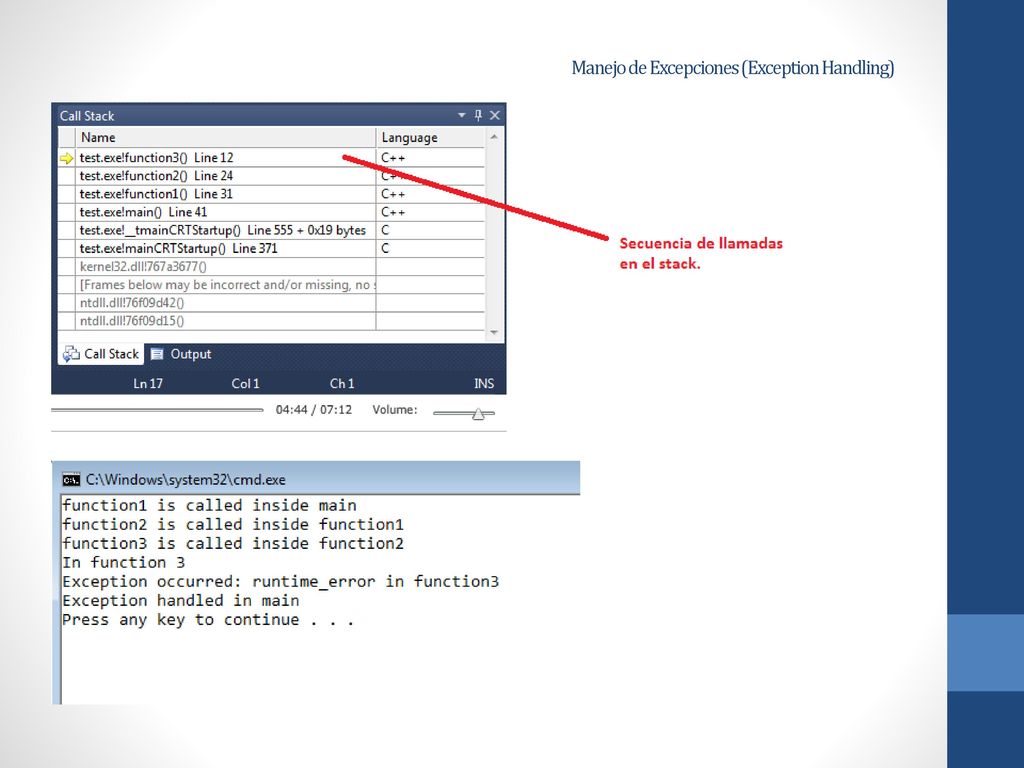Click the 'function2 is called inside function1' line
This screenshot has height=768, width=1024.
pos(233,524)
